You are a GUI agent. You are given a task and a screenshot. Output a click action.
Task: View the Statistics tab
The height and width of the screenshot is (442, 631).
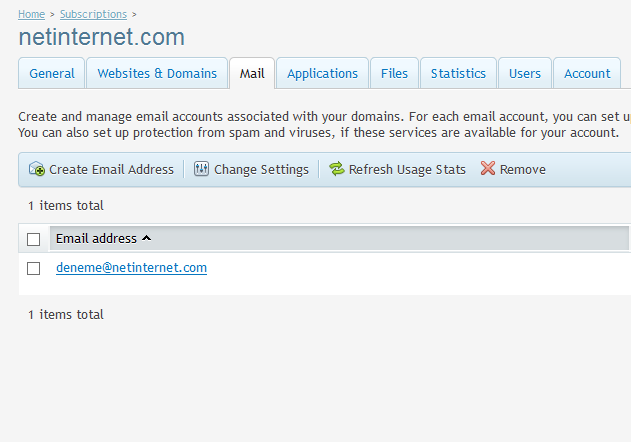coord(458,73)
